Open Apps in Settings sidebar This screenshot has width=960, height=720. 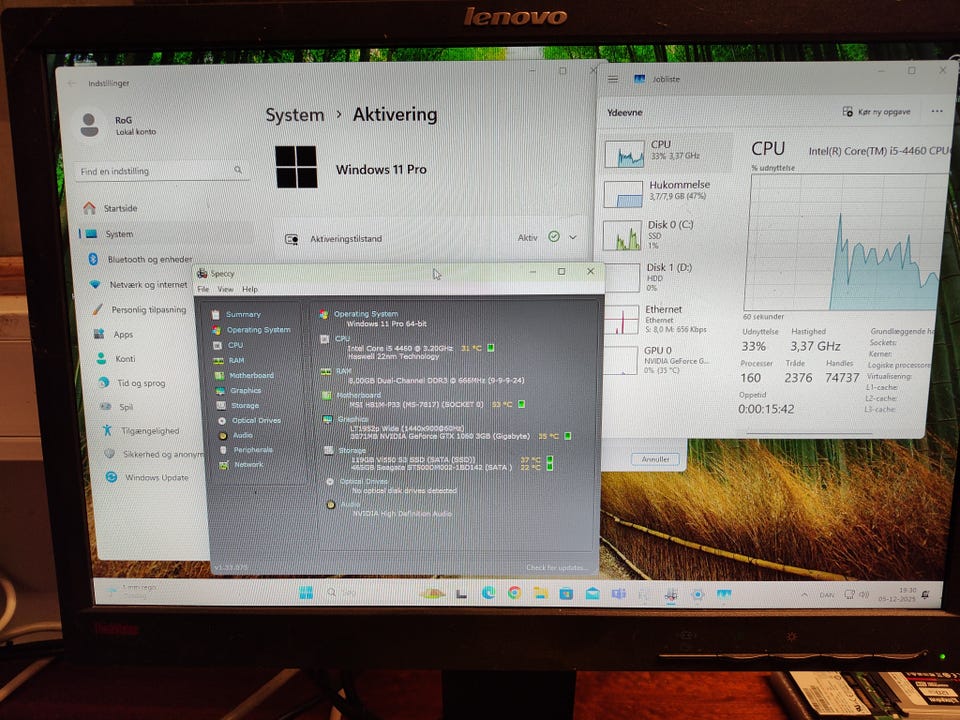[x=122, y=334]
